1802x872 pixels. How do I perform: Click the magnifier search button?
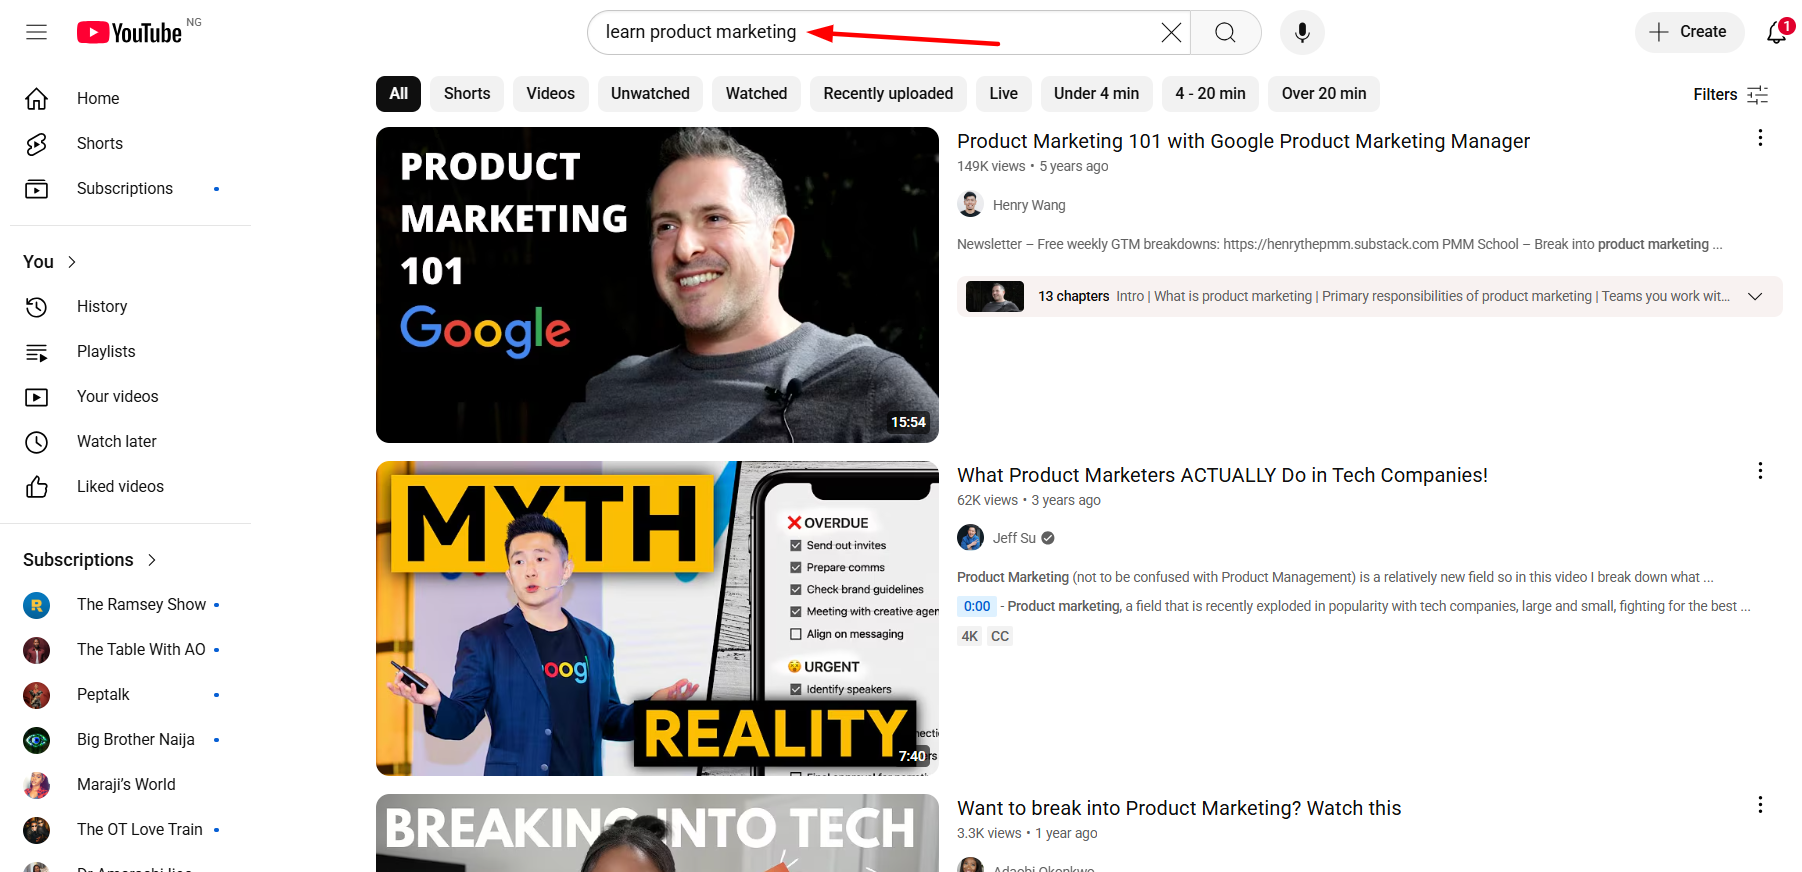point(1225,33)
